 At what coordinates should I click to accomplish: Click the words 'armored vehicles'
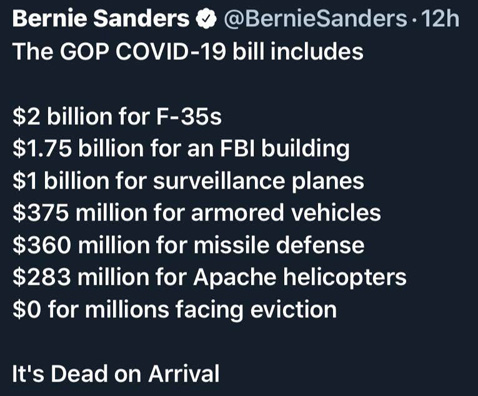click(286, 213)
